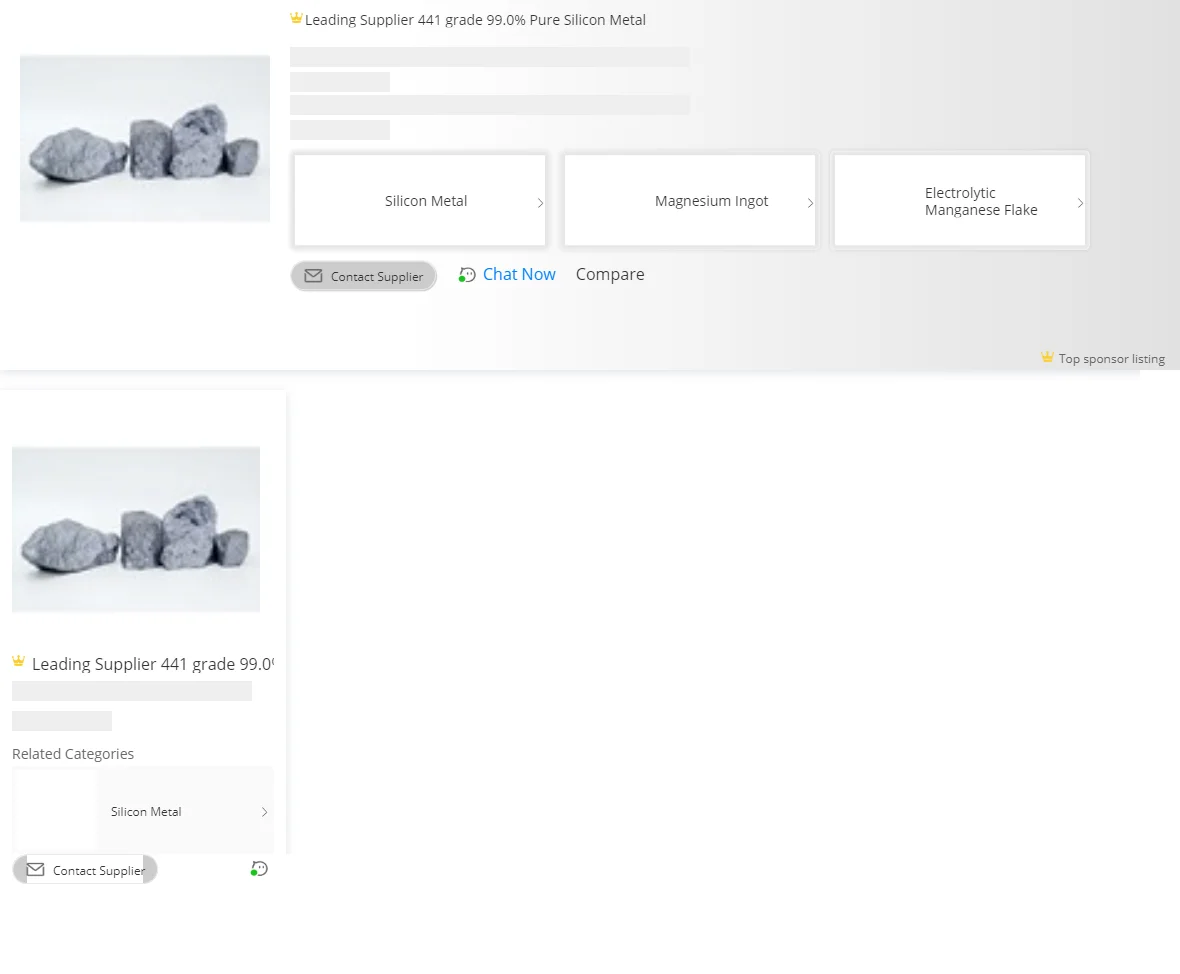Click the chat bubble icon beside Chat Now

tap(467, 275)
